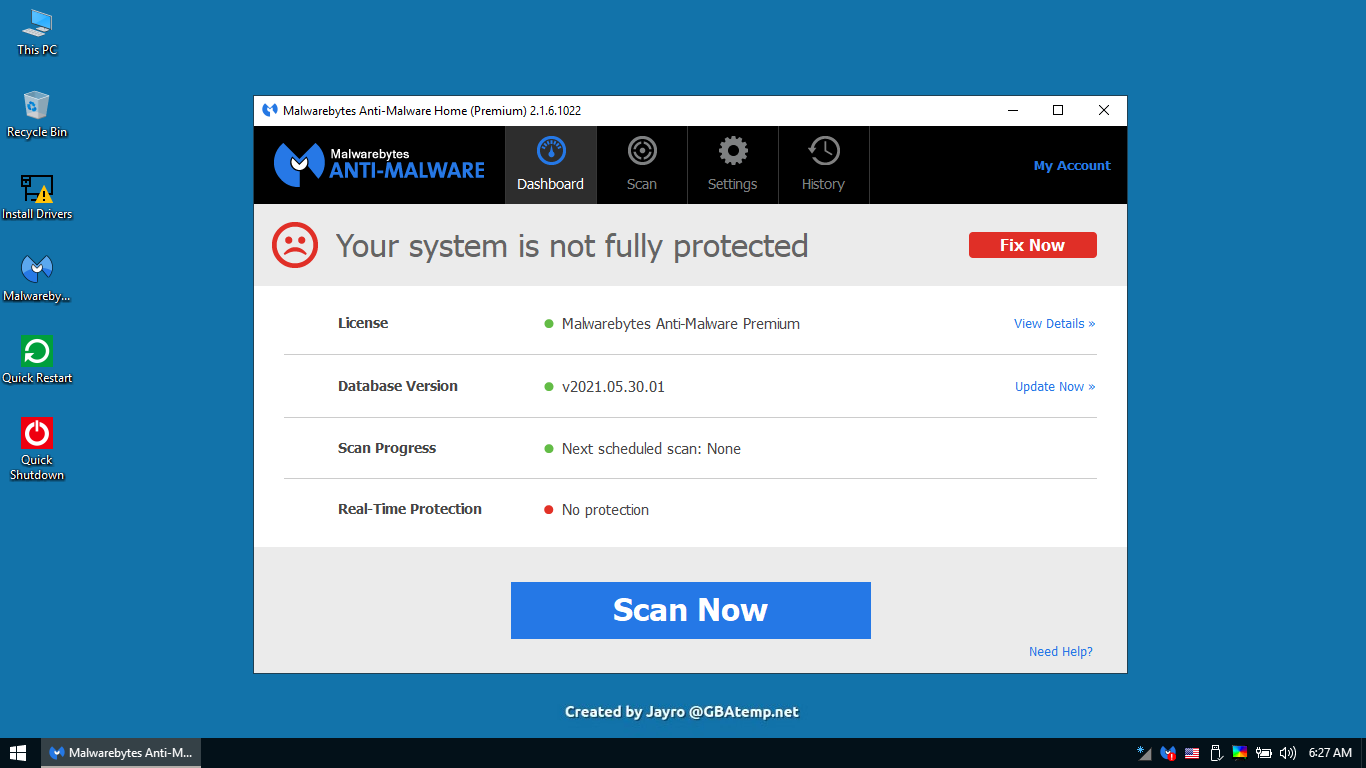This screenshot has width=1366, height=768.
Task: Click the green License status dot
Action: click(x=549, y=324)
